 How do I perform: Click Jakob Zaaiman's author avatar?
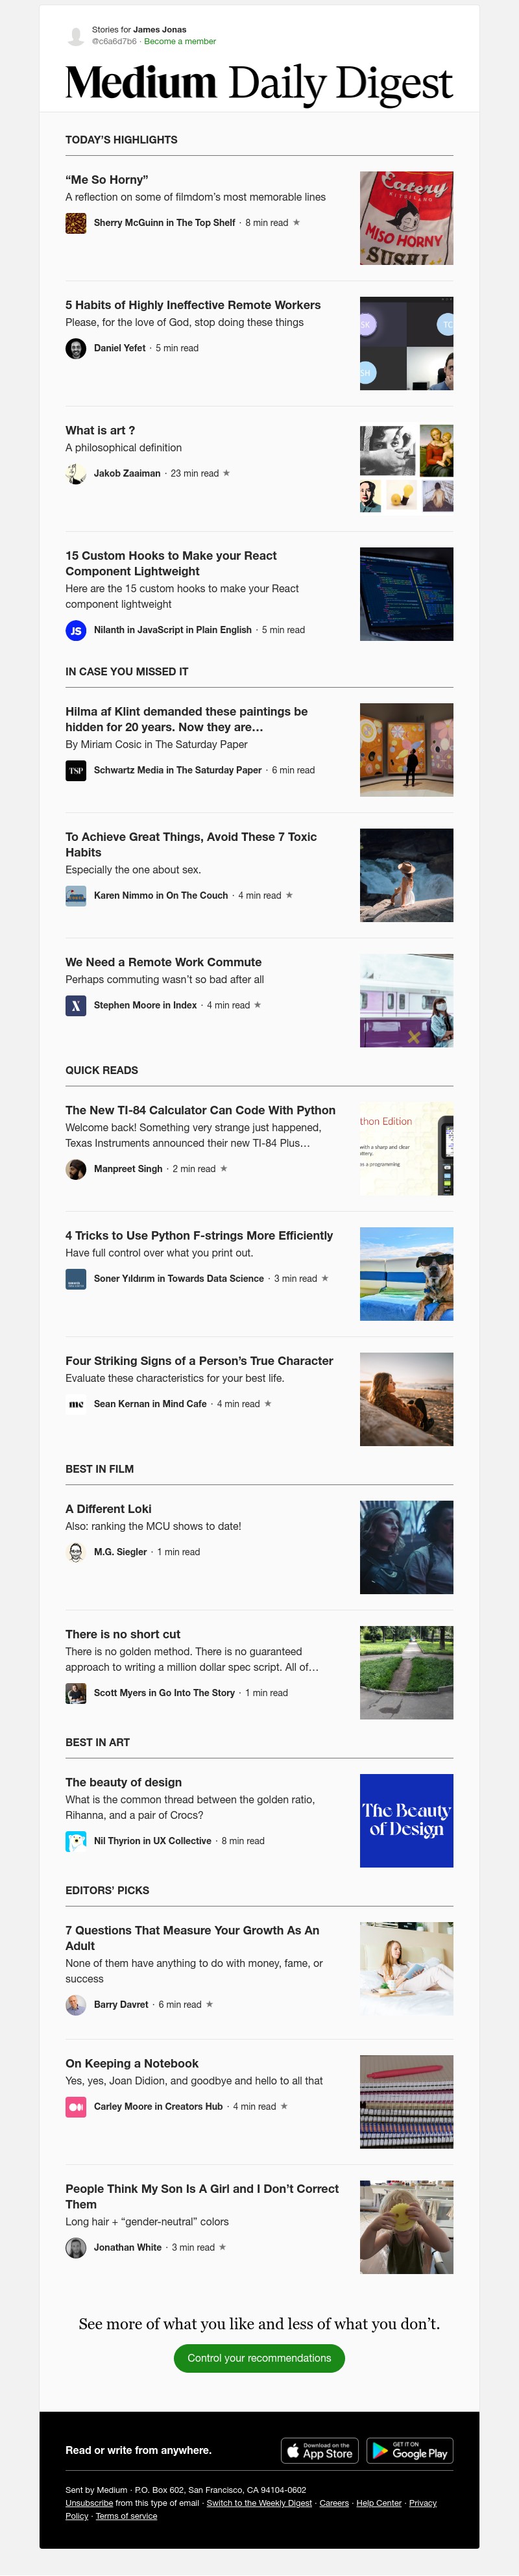(x=76, y=473)
